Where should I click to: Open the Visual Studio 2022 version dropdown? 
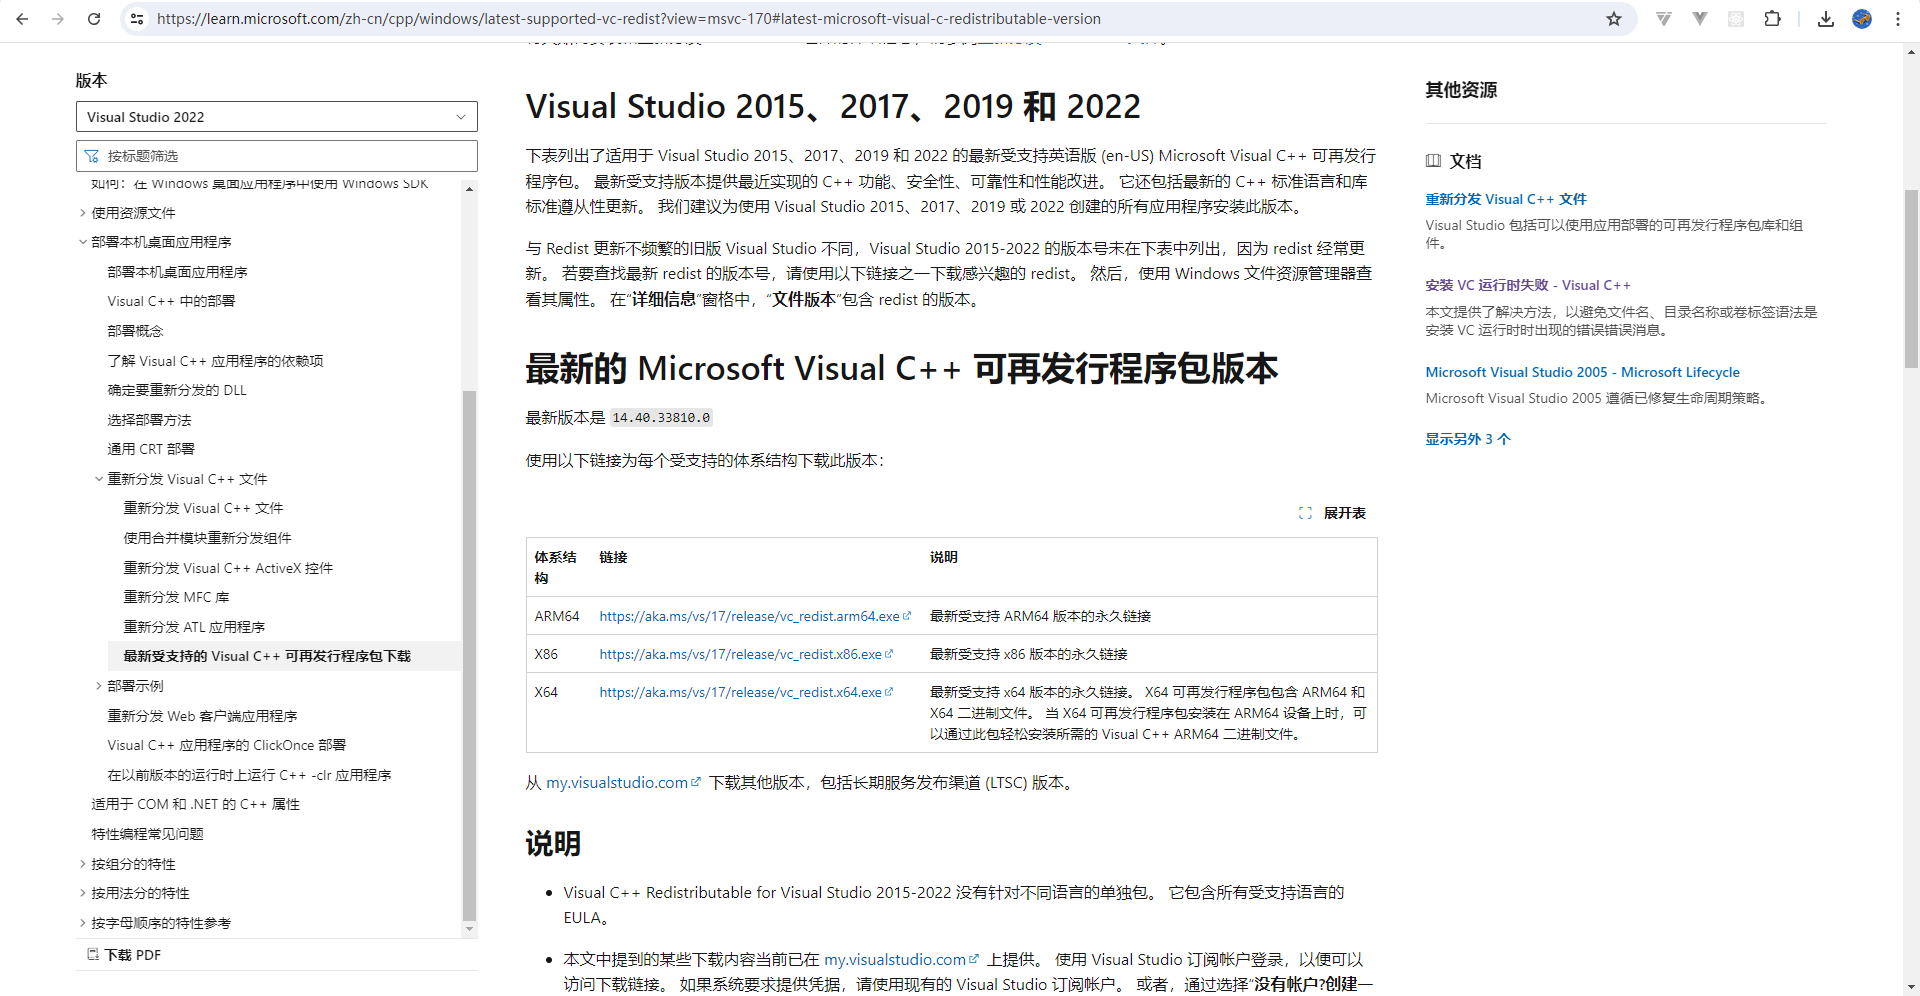pyautogui.click(x=277, y=117)
